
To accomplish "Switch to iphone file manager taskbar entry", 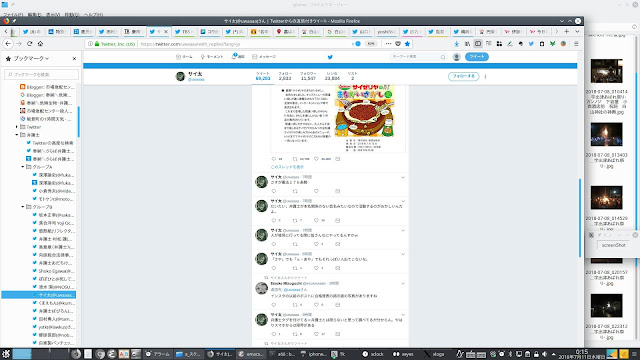I will (314, 354).
